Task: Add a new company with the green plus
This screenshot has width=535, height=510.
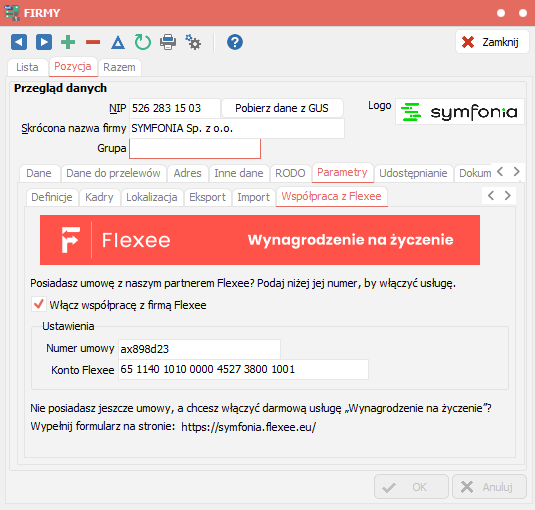Action: [x=68, y=42]
